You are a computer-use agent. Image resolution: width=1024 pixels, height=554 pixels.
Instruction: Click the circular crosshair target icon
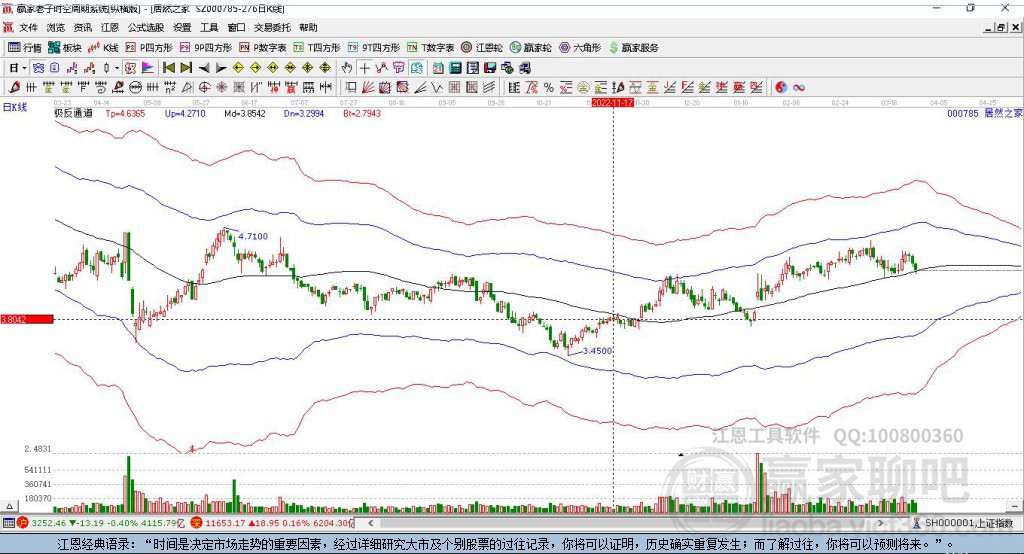204,87
